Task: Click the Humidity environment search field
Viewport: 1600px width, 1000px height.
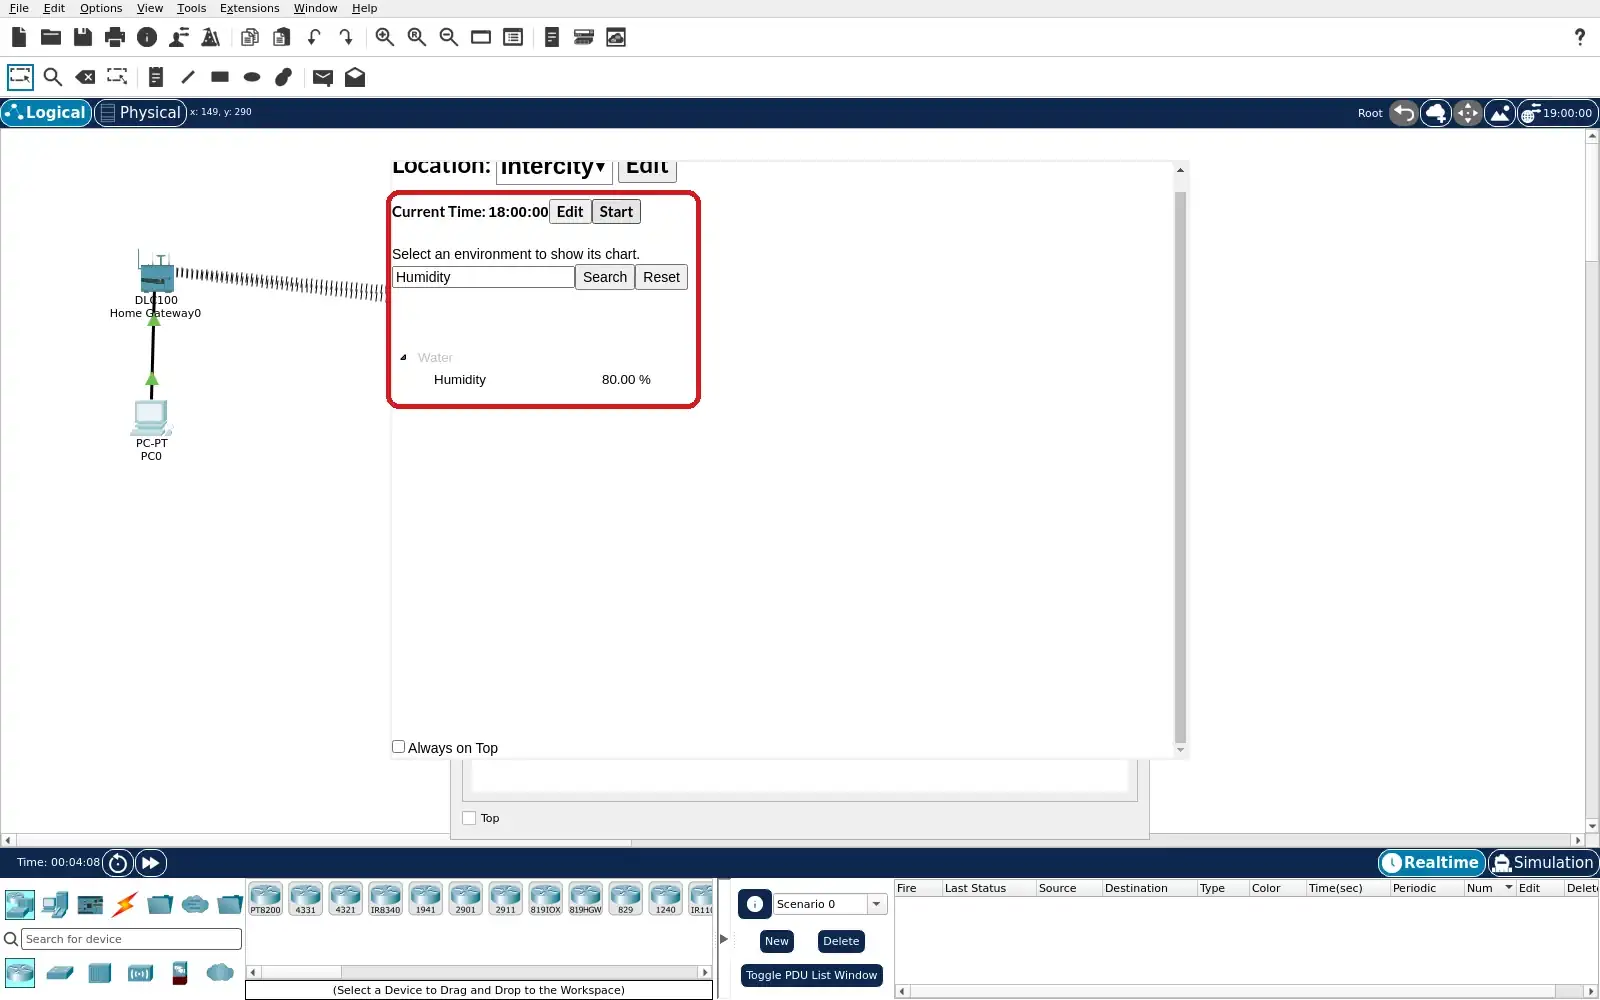Action: pos(483,277)
